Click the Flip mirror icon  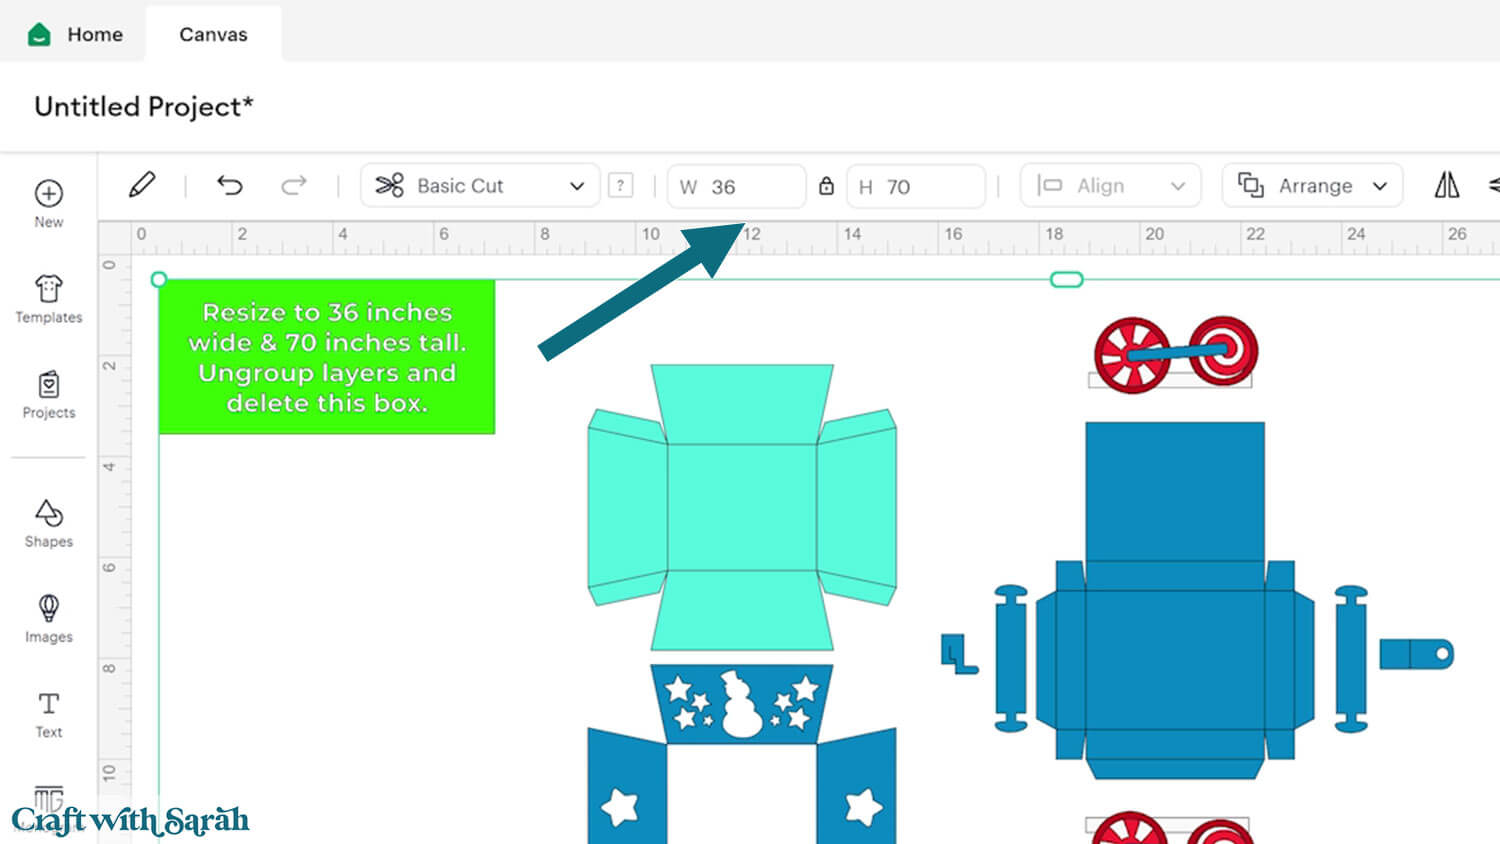coord(1447,185)
